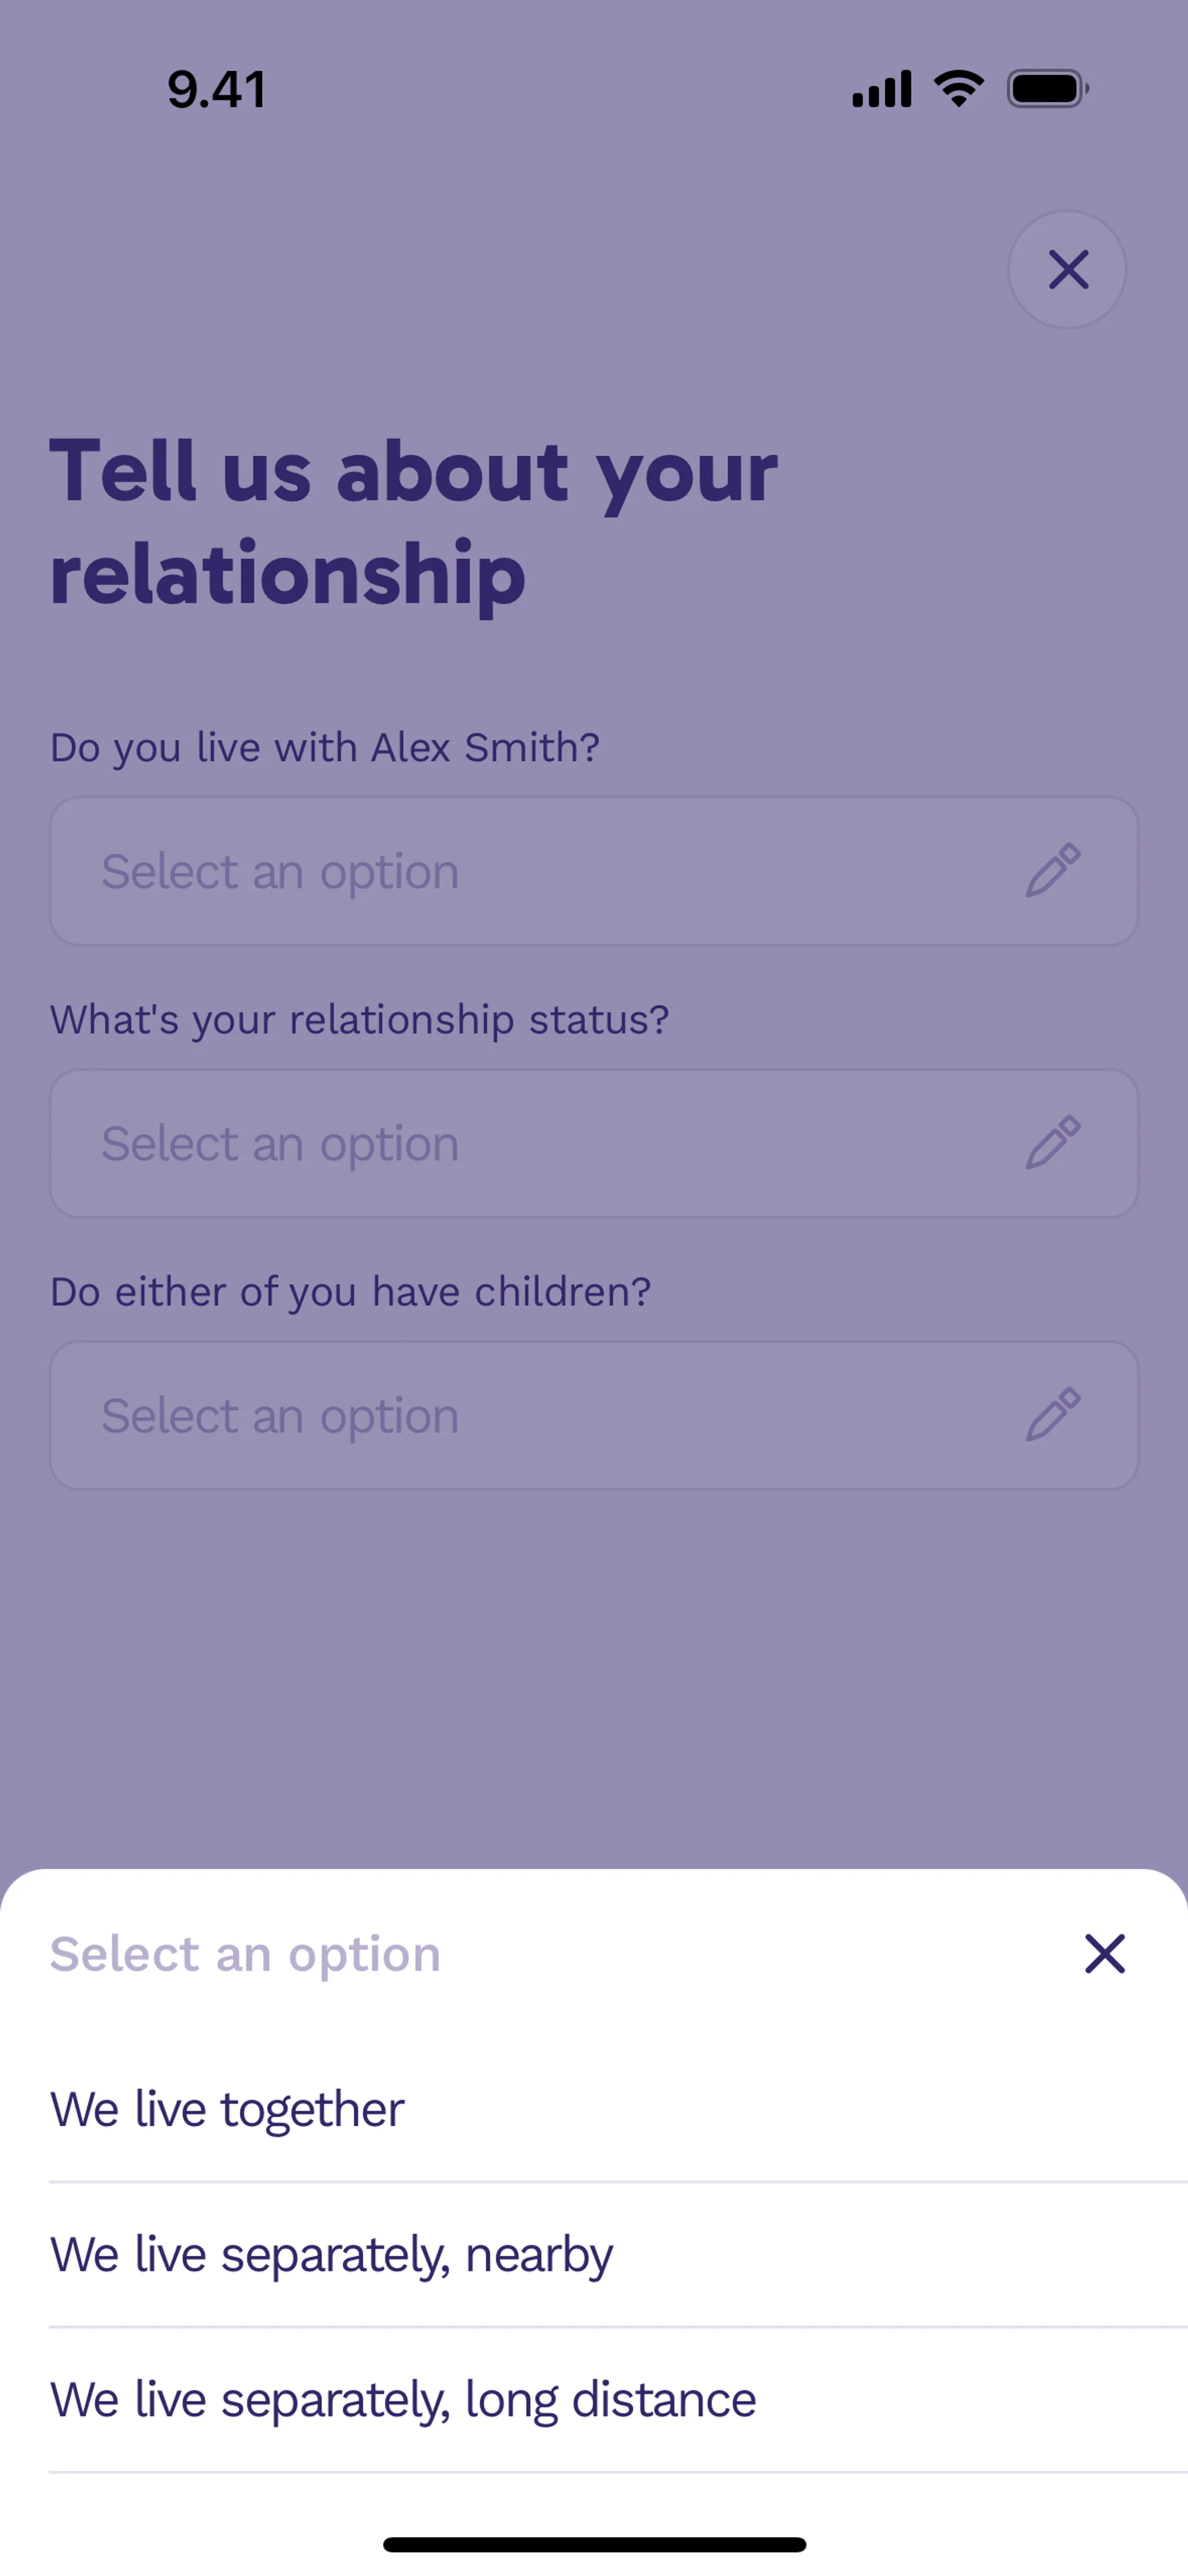Dismiss the option sheet using its X icon
This screenshot has height=2576, width=1188.
click(1104, 1953)
